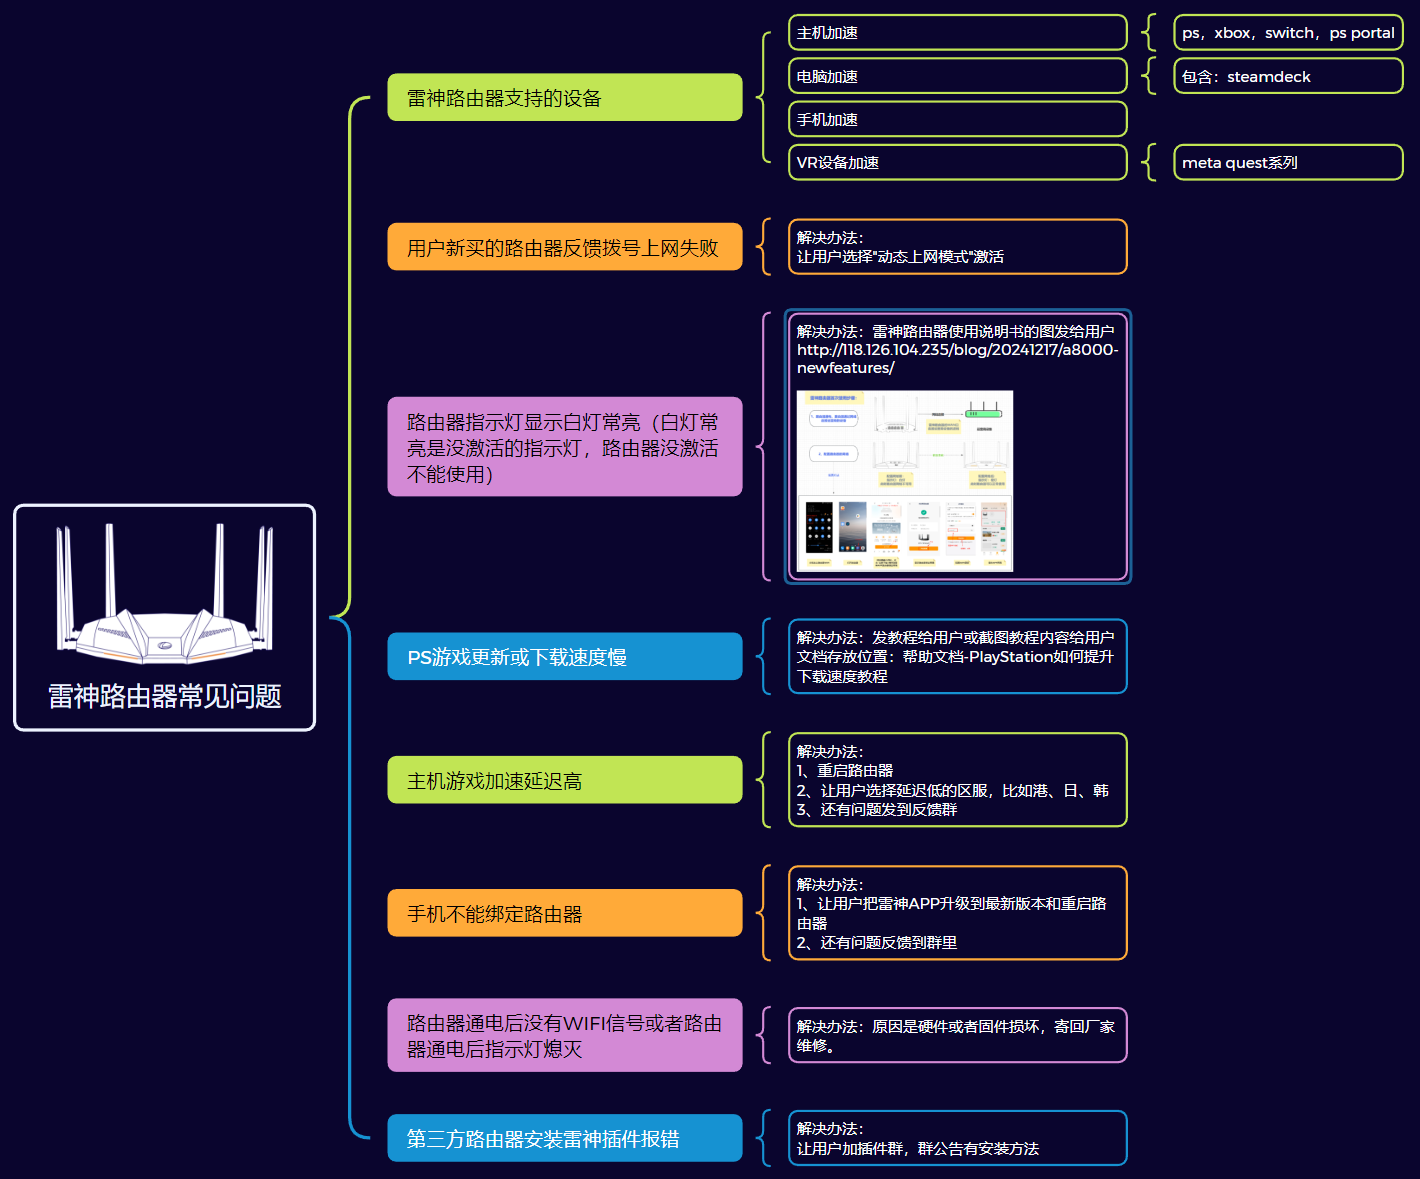The width and height of the screenshot is (1420, 1179).
Task: Select the PS游戏更新或下载速度慢 topic
Action: [565, 657]
